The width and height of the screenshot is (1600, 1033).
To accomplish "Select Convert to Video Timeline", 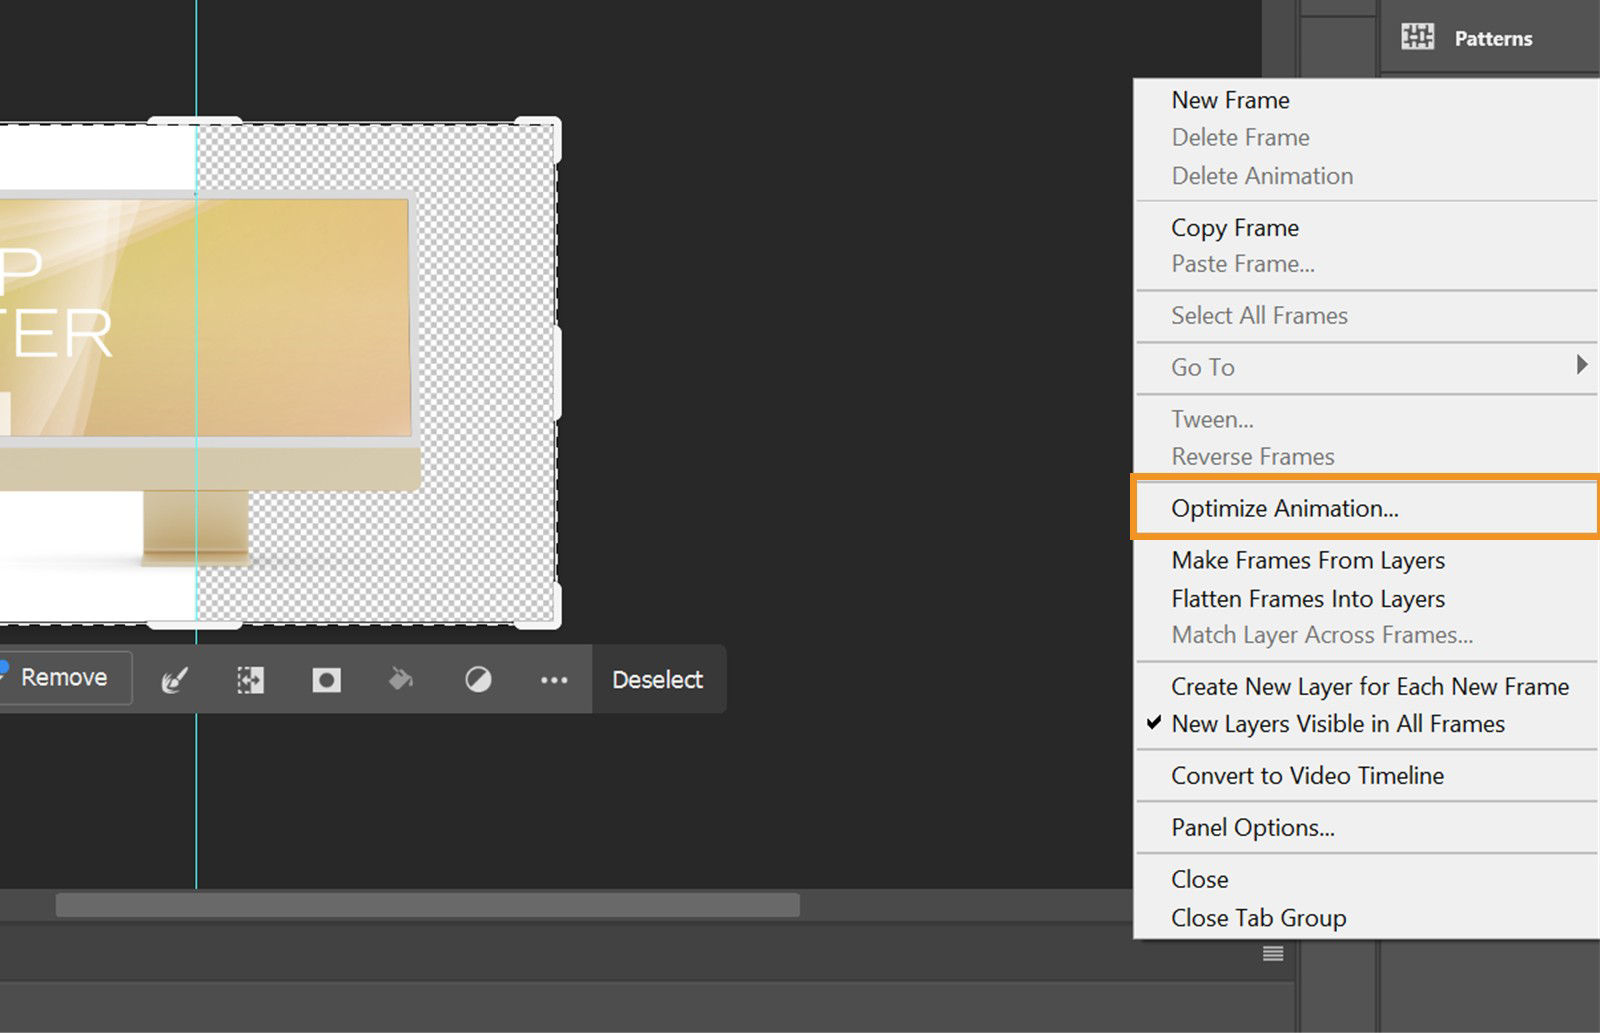I will point(1307,775).
